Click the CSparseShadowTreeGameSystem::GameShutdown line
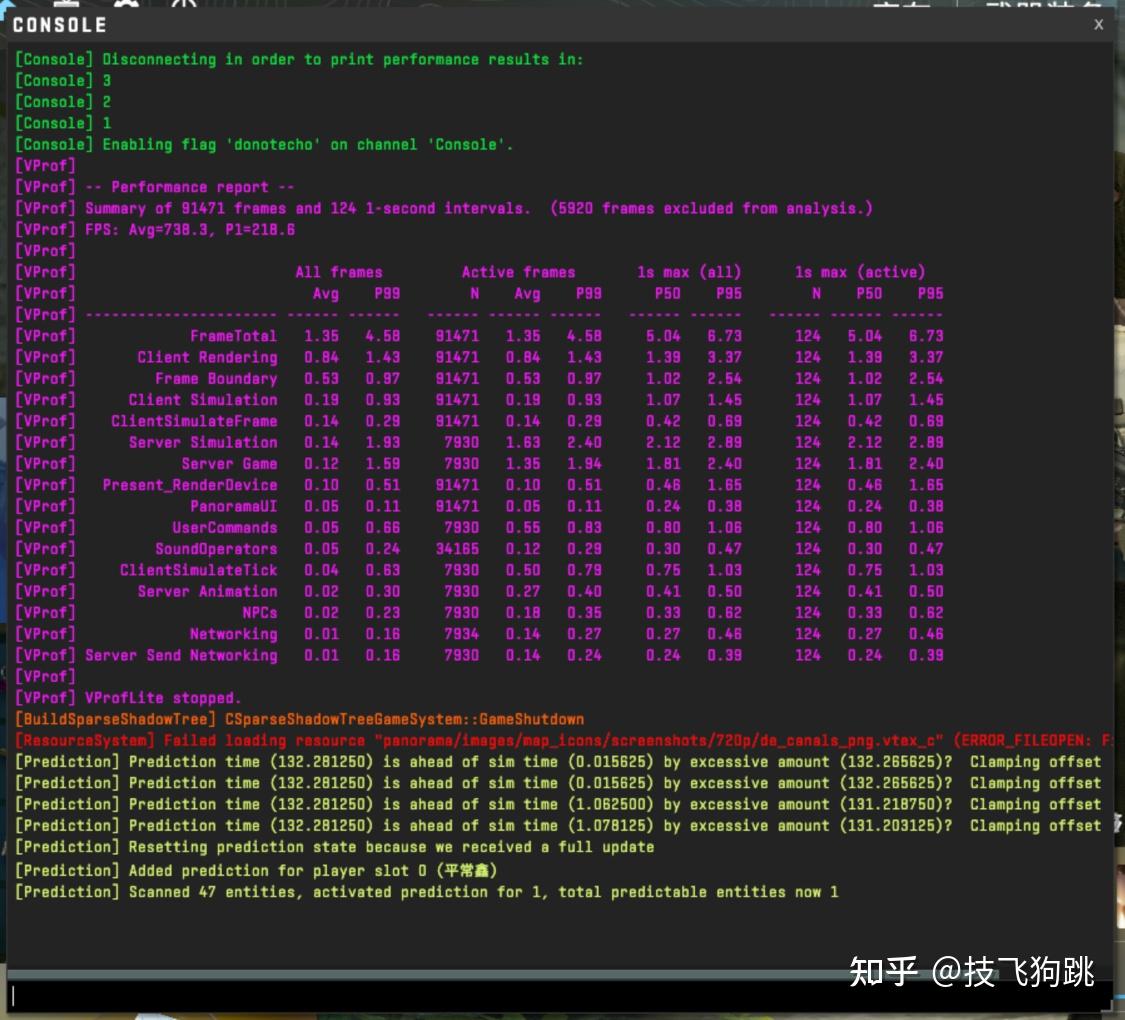This screenshot has width=1125, height=1020. pyautogui.click(x=299, y=719)
